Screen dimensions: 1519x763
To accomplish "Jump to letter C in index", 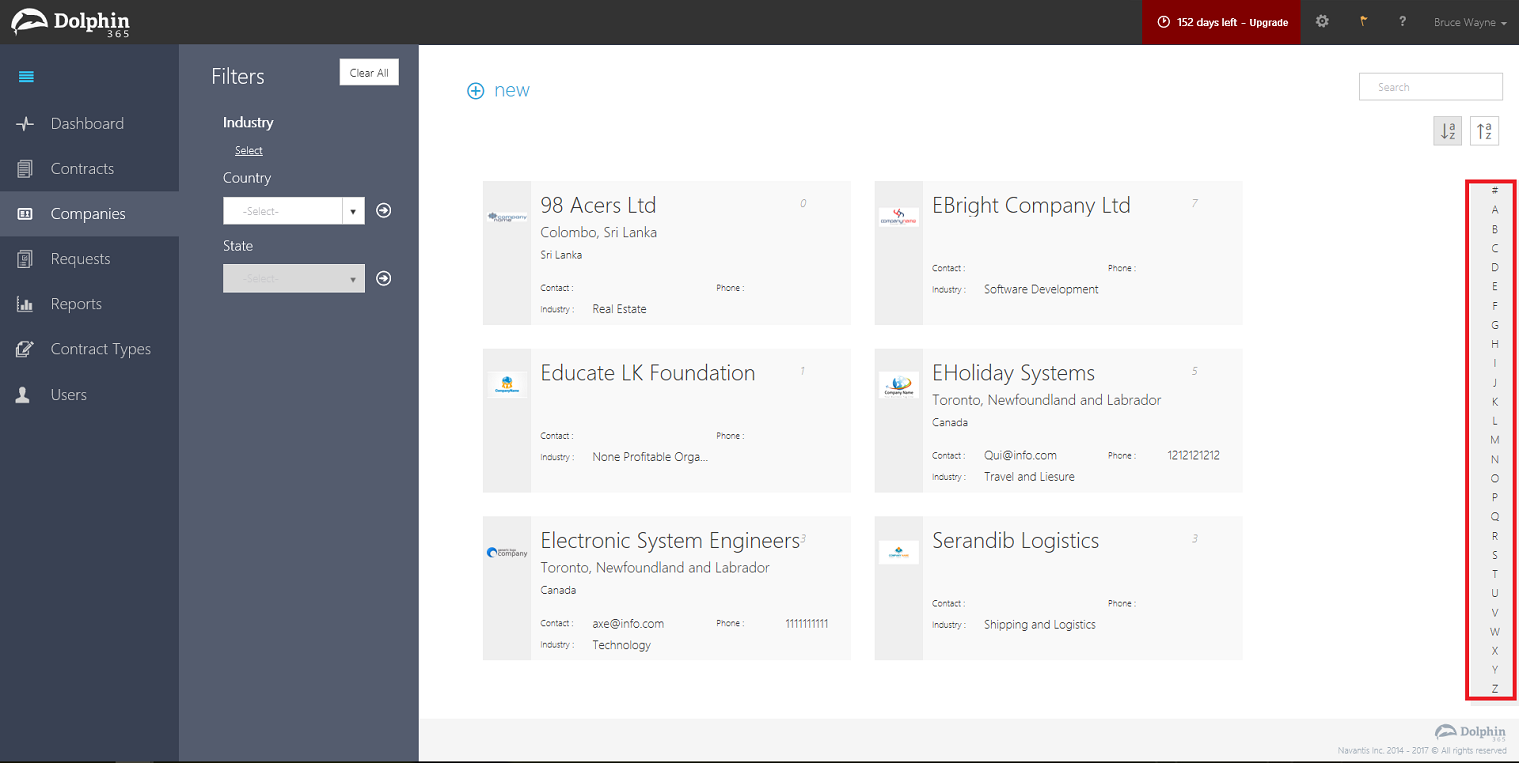I will pos(1495,248).
